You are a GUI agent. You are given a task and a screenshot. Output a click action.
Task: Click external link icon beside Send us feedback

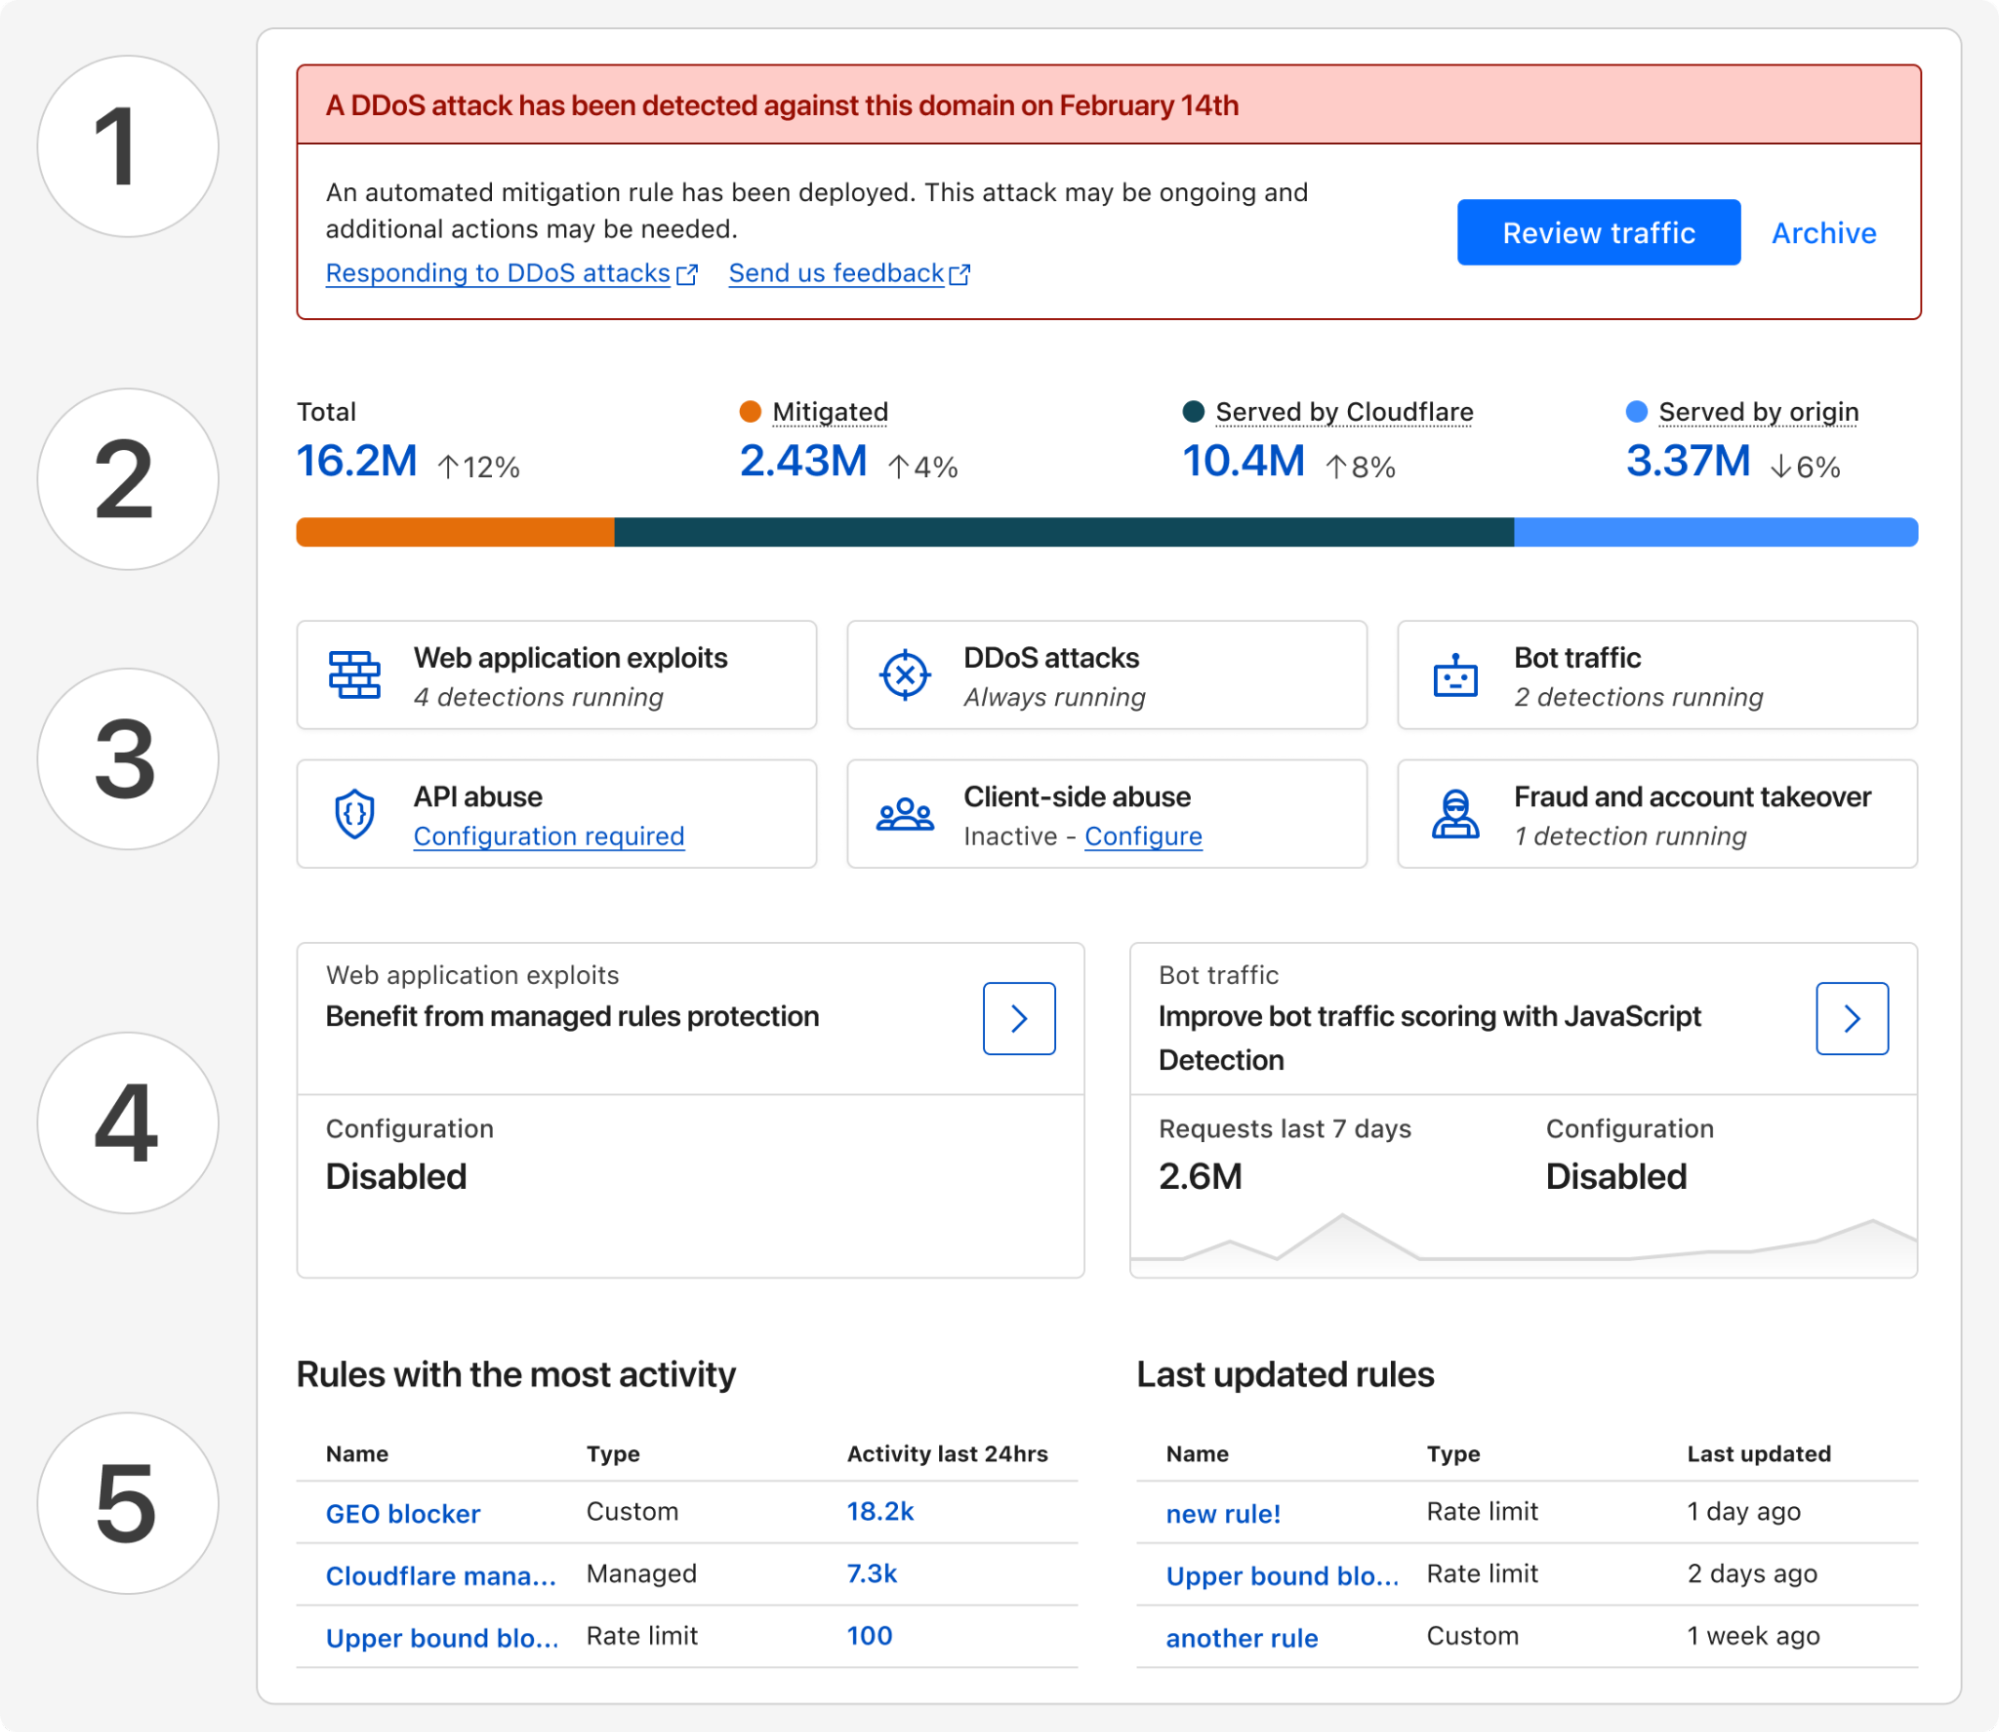click(960, 274)
